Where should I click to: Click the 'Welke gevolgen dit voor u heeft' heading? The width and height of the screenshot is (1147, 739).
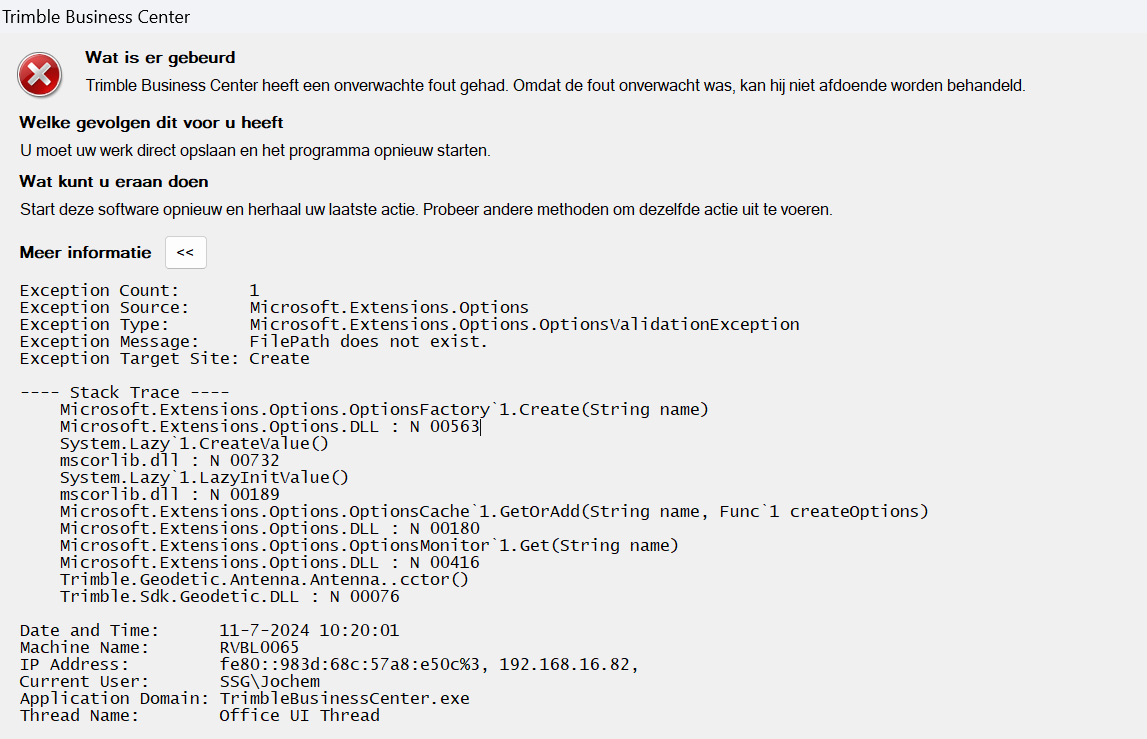[x=151, y=123]
